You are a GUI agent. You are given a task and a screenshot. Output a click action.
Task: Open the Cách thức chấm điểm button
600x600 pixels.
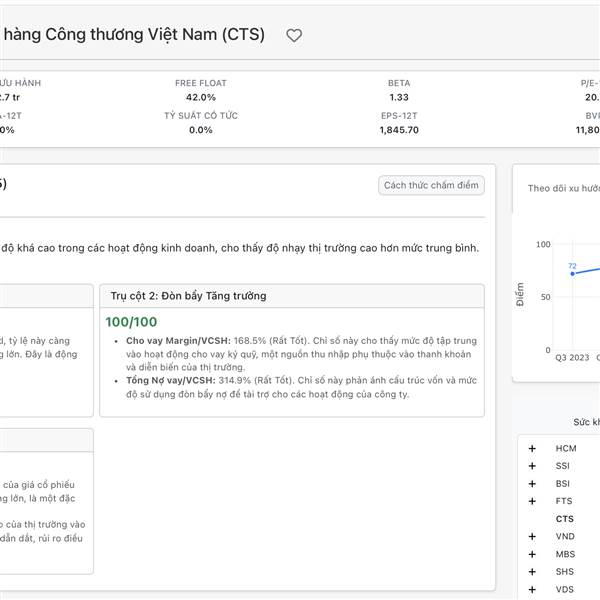click(x=431, y=185)
